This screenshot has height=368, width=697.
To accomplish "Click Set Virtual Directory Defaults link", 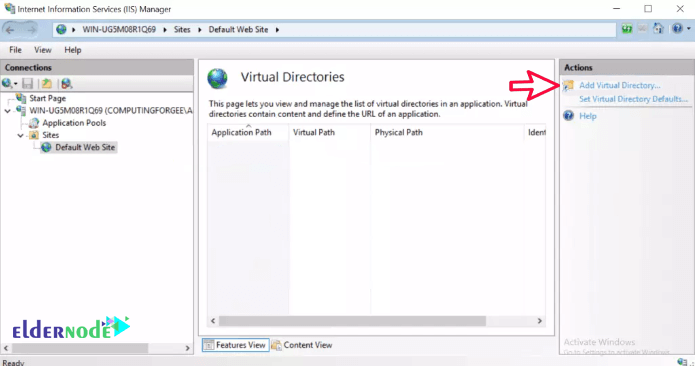I will pyautogui.click(x=633, y=99).
